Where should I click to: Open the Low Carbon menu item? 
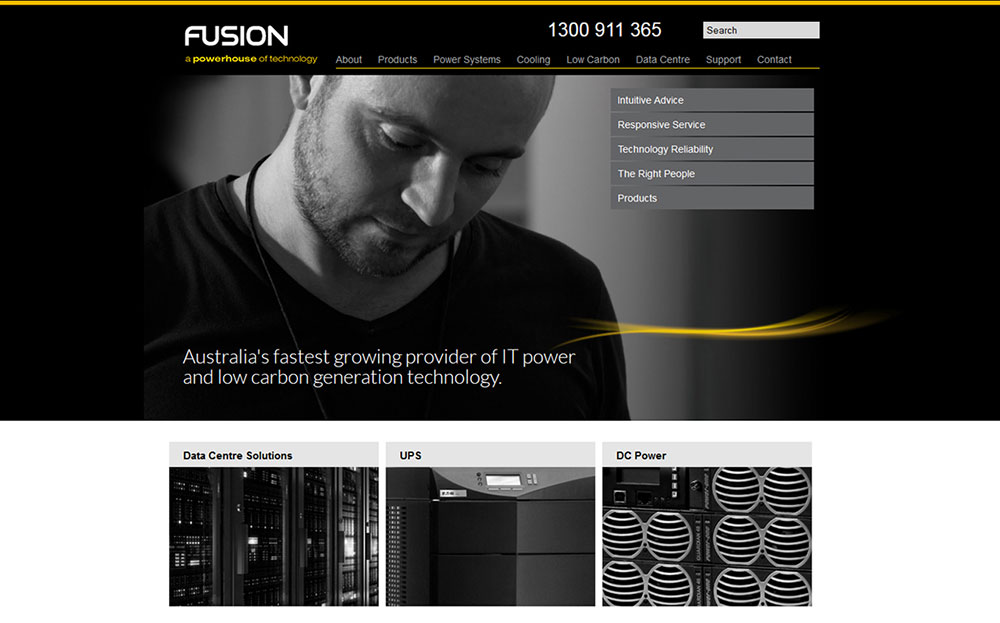[x=593, y=60]
